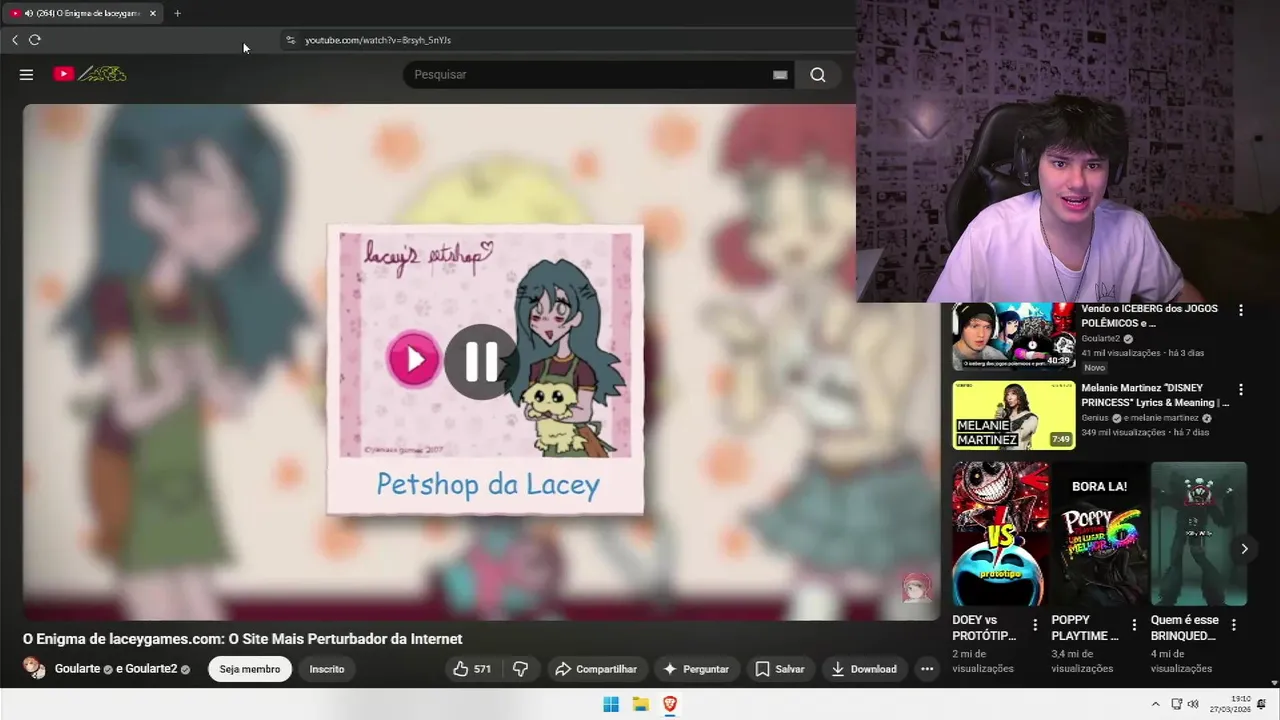Click the channel watermark in video corner

pyautogui.click(x=916, y=588)
